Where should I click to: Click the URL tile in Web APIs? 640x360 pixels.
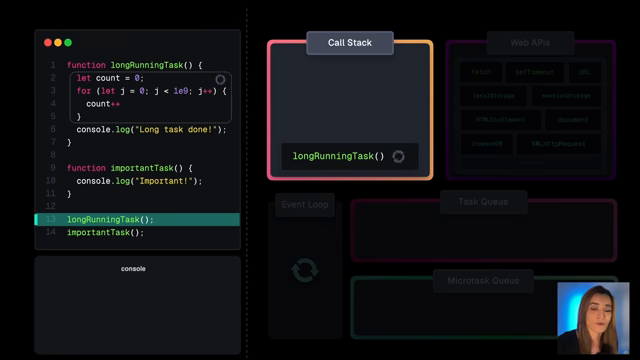click(584, 72)
